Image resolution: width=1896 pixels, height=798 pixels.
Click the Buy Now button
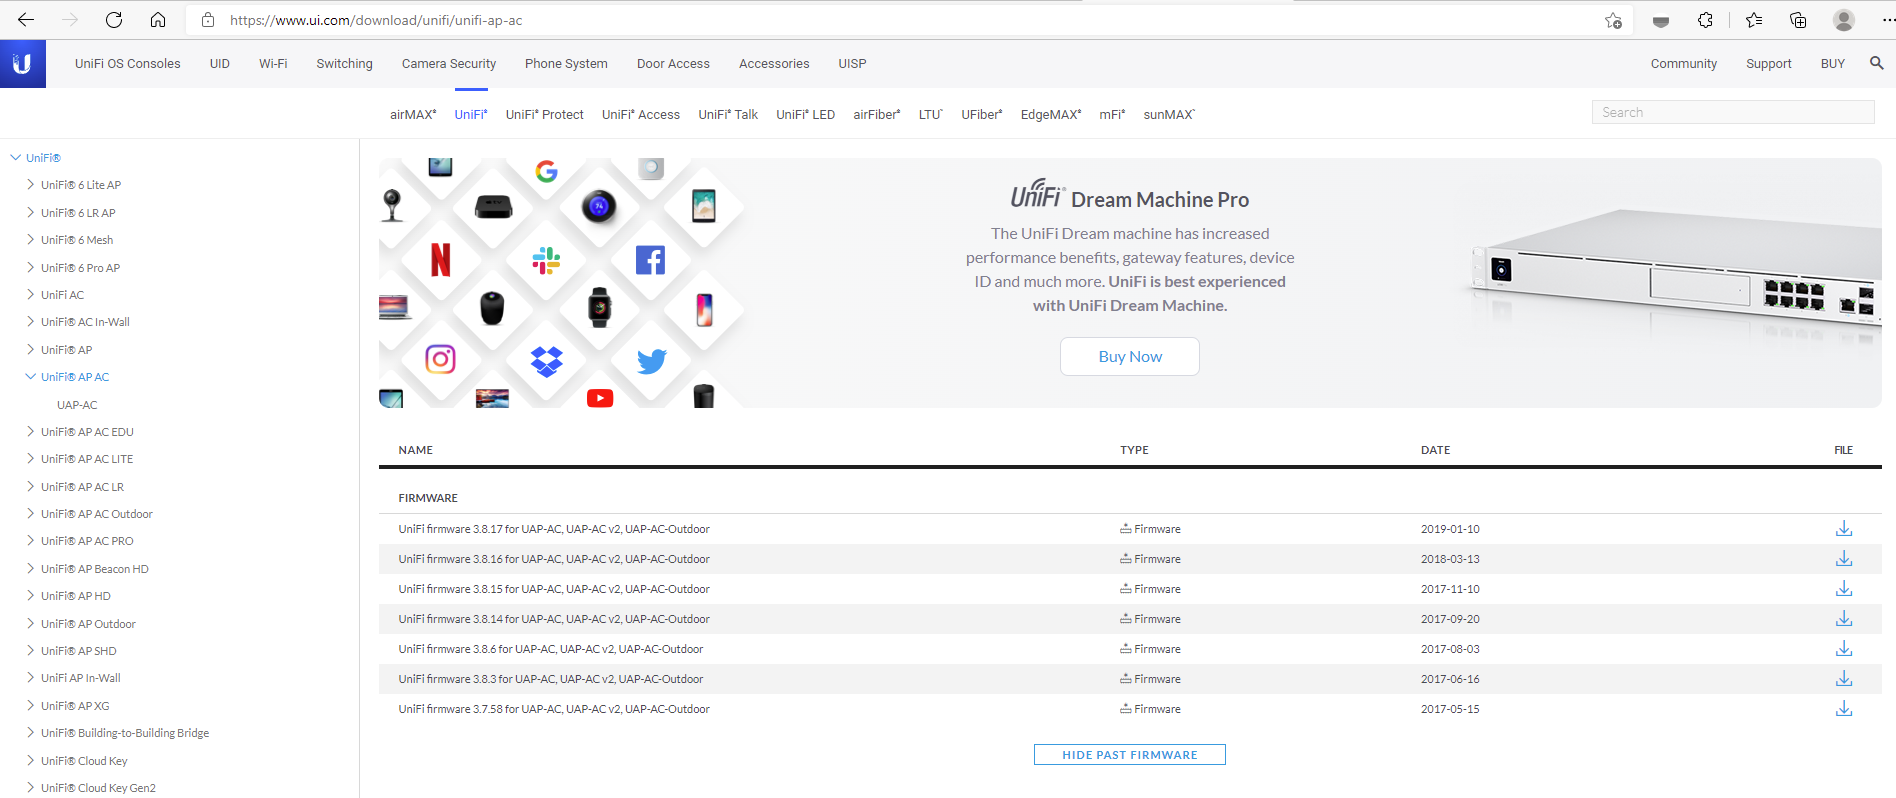click(x=1129, y=357)
